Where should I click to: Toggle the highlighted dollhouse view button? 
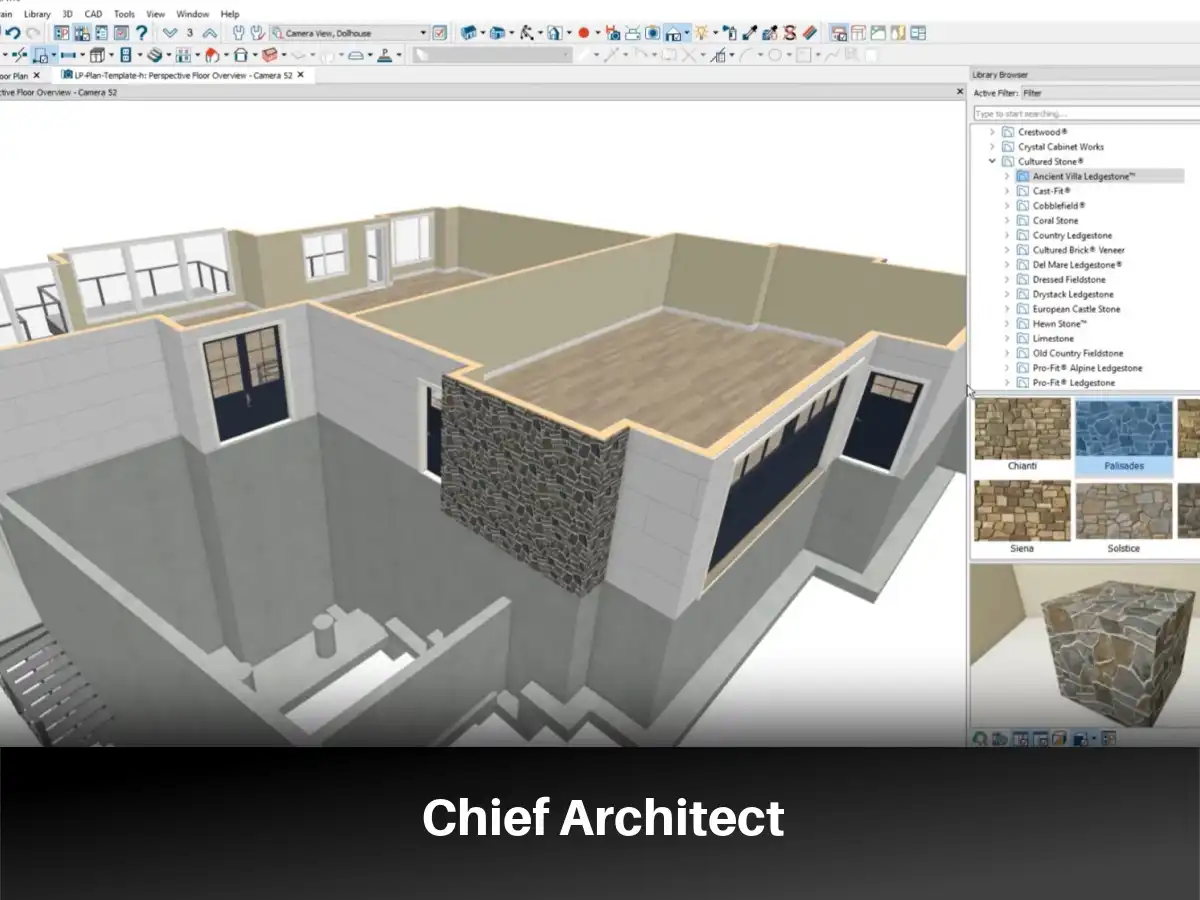(x=673, y=33)
